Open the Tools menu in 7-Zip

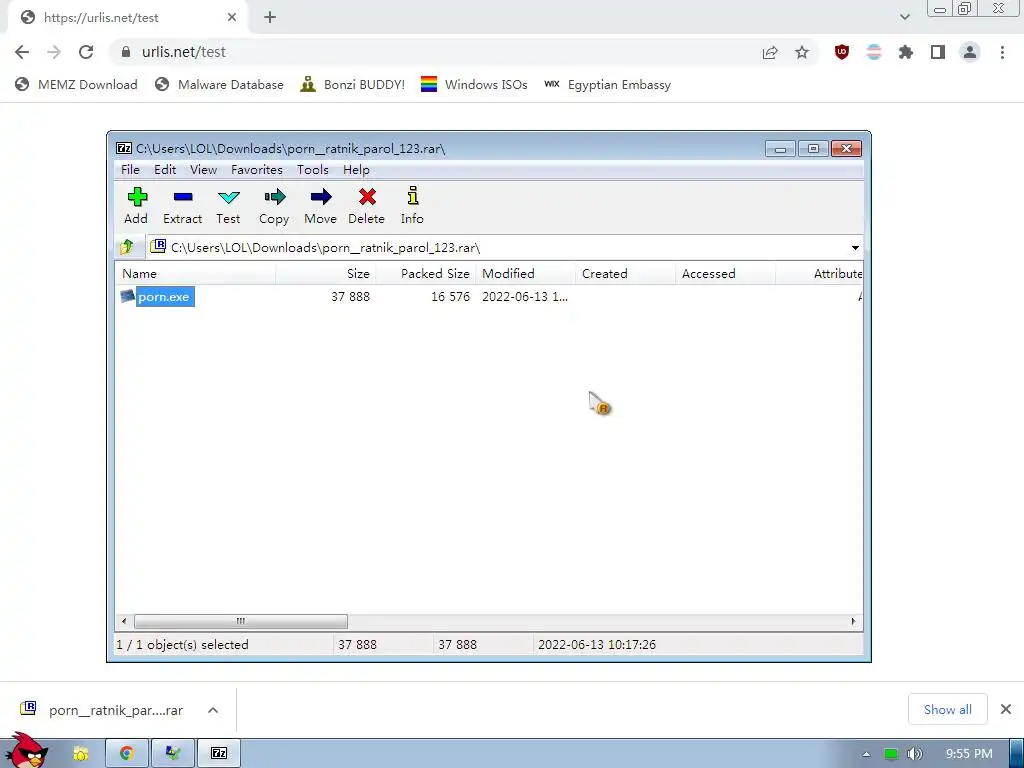click(313, 170)
